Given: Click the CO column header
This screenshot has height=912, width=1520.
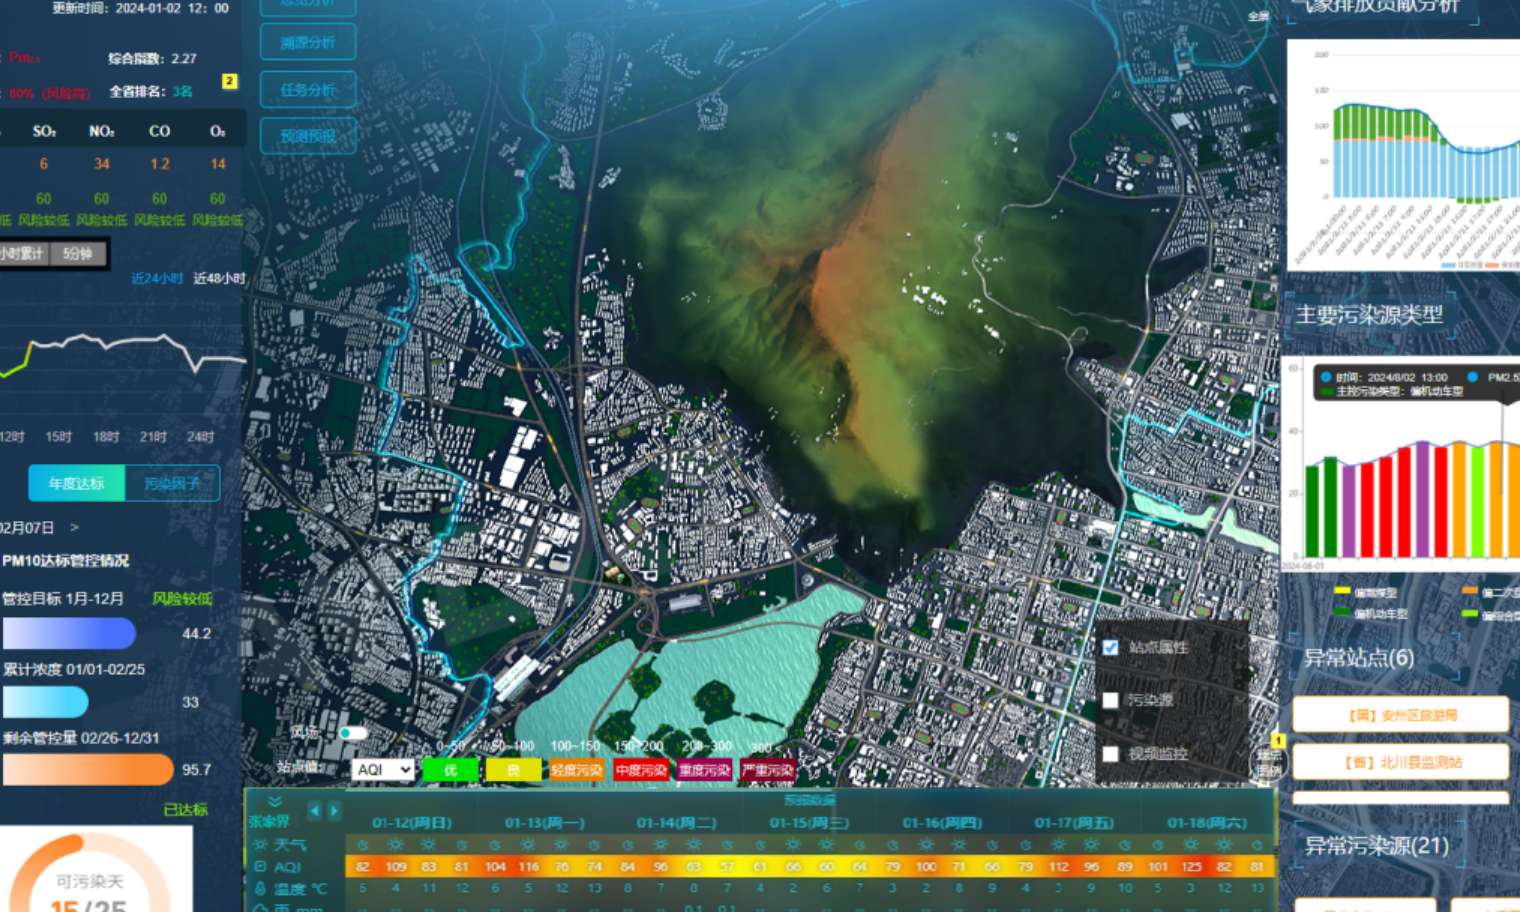Looking at the screenshot, I should click(x=159, y=131).
